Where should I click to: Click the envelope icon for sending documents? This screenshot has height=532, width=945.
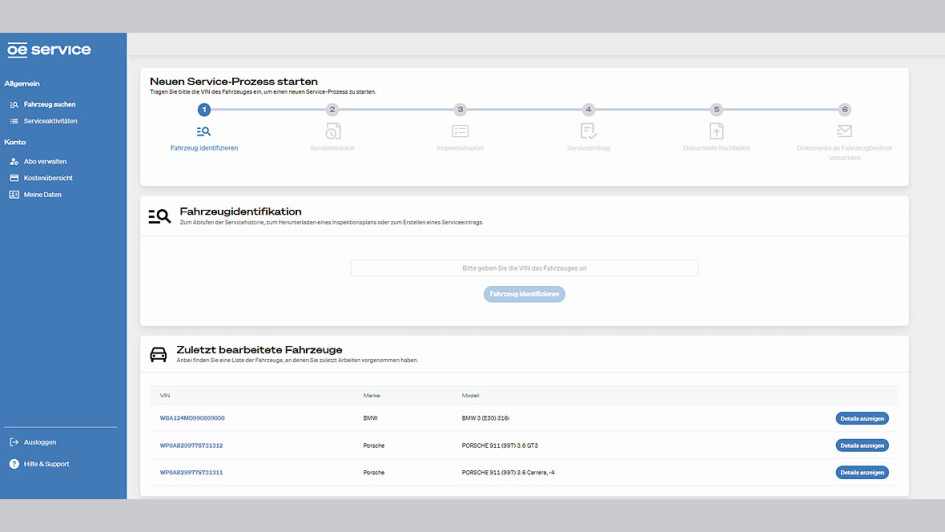[x=844, y=131]
